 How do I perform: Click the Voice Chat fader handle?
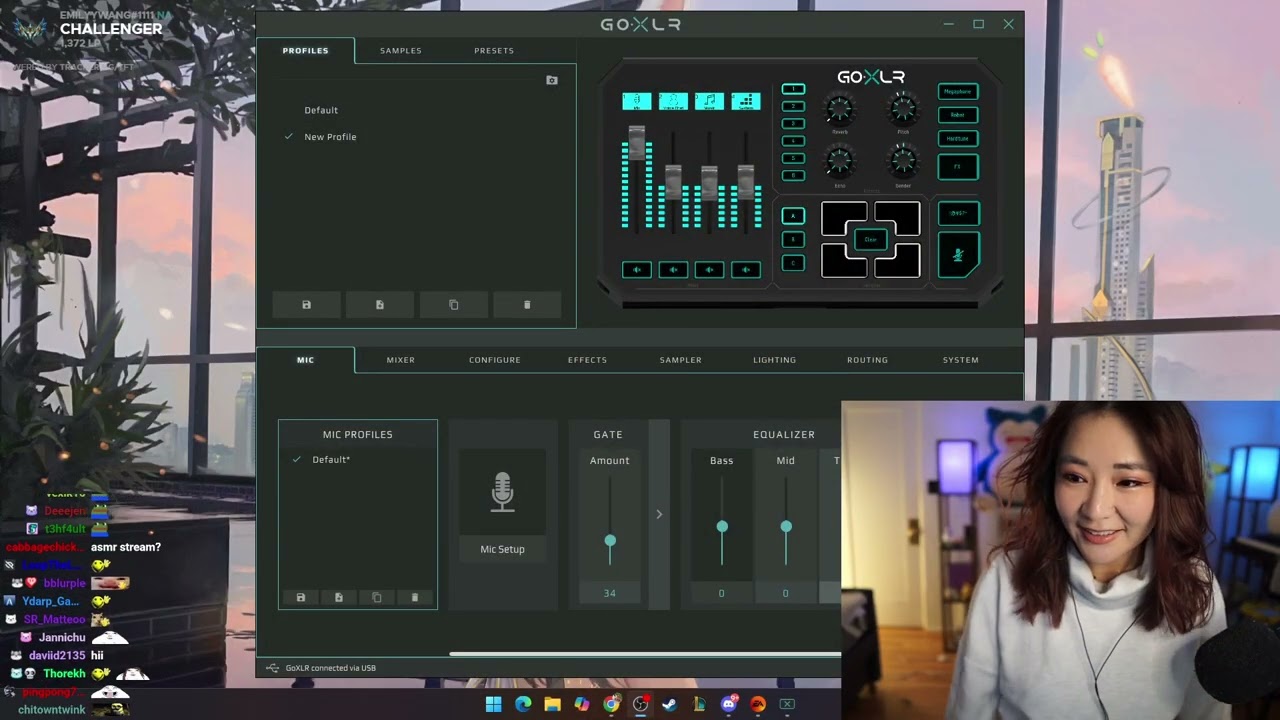click(673, 182)
